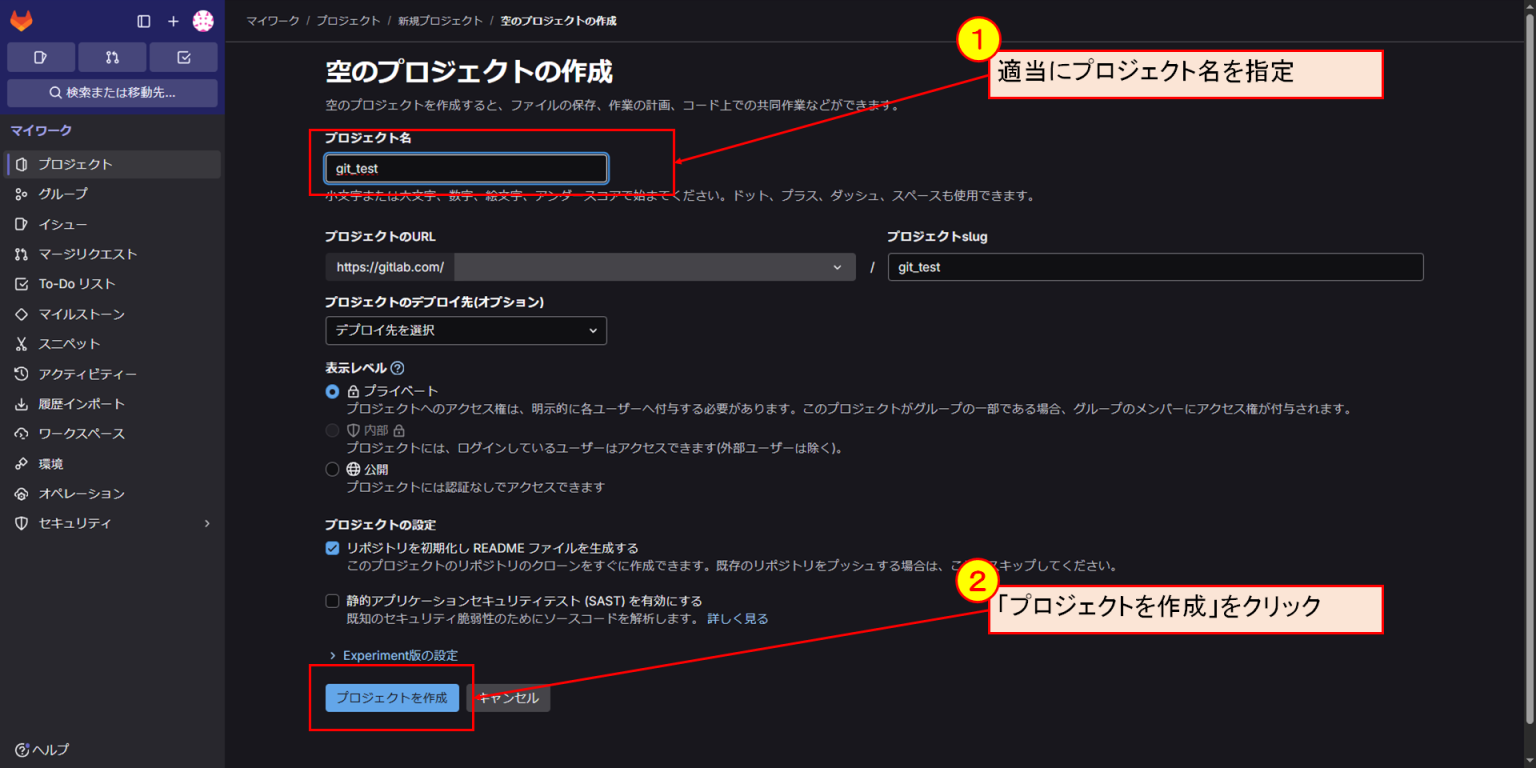The width and height of the screenshot is (1536, 768).
Task: Click the プロジェクト名 input field
Action: tap(465, 168)
